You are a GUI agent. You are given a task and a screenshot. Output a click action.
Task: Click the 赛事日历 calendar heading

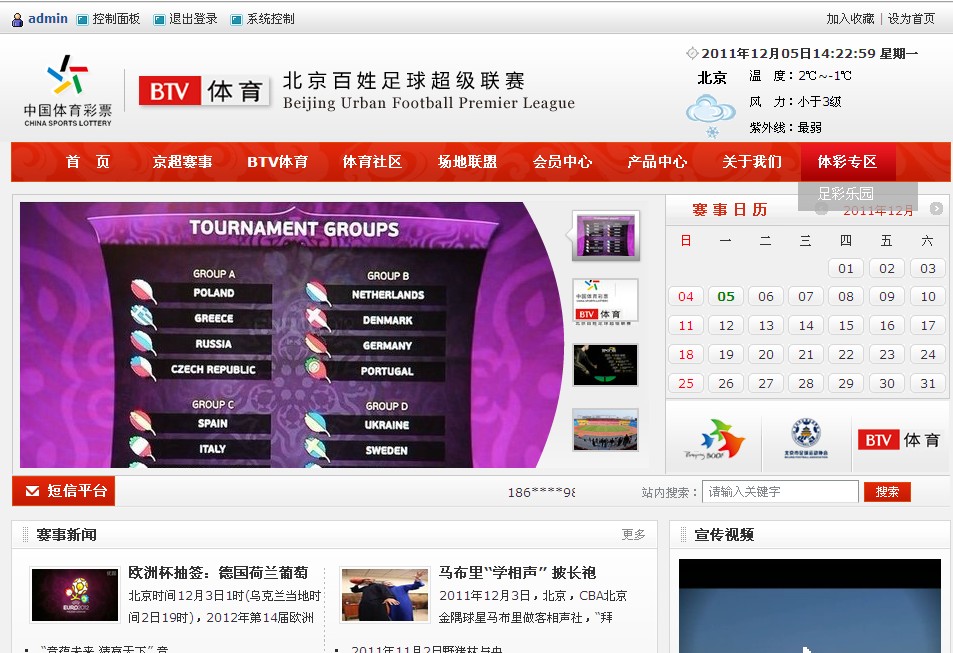pos(729,210)
